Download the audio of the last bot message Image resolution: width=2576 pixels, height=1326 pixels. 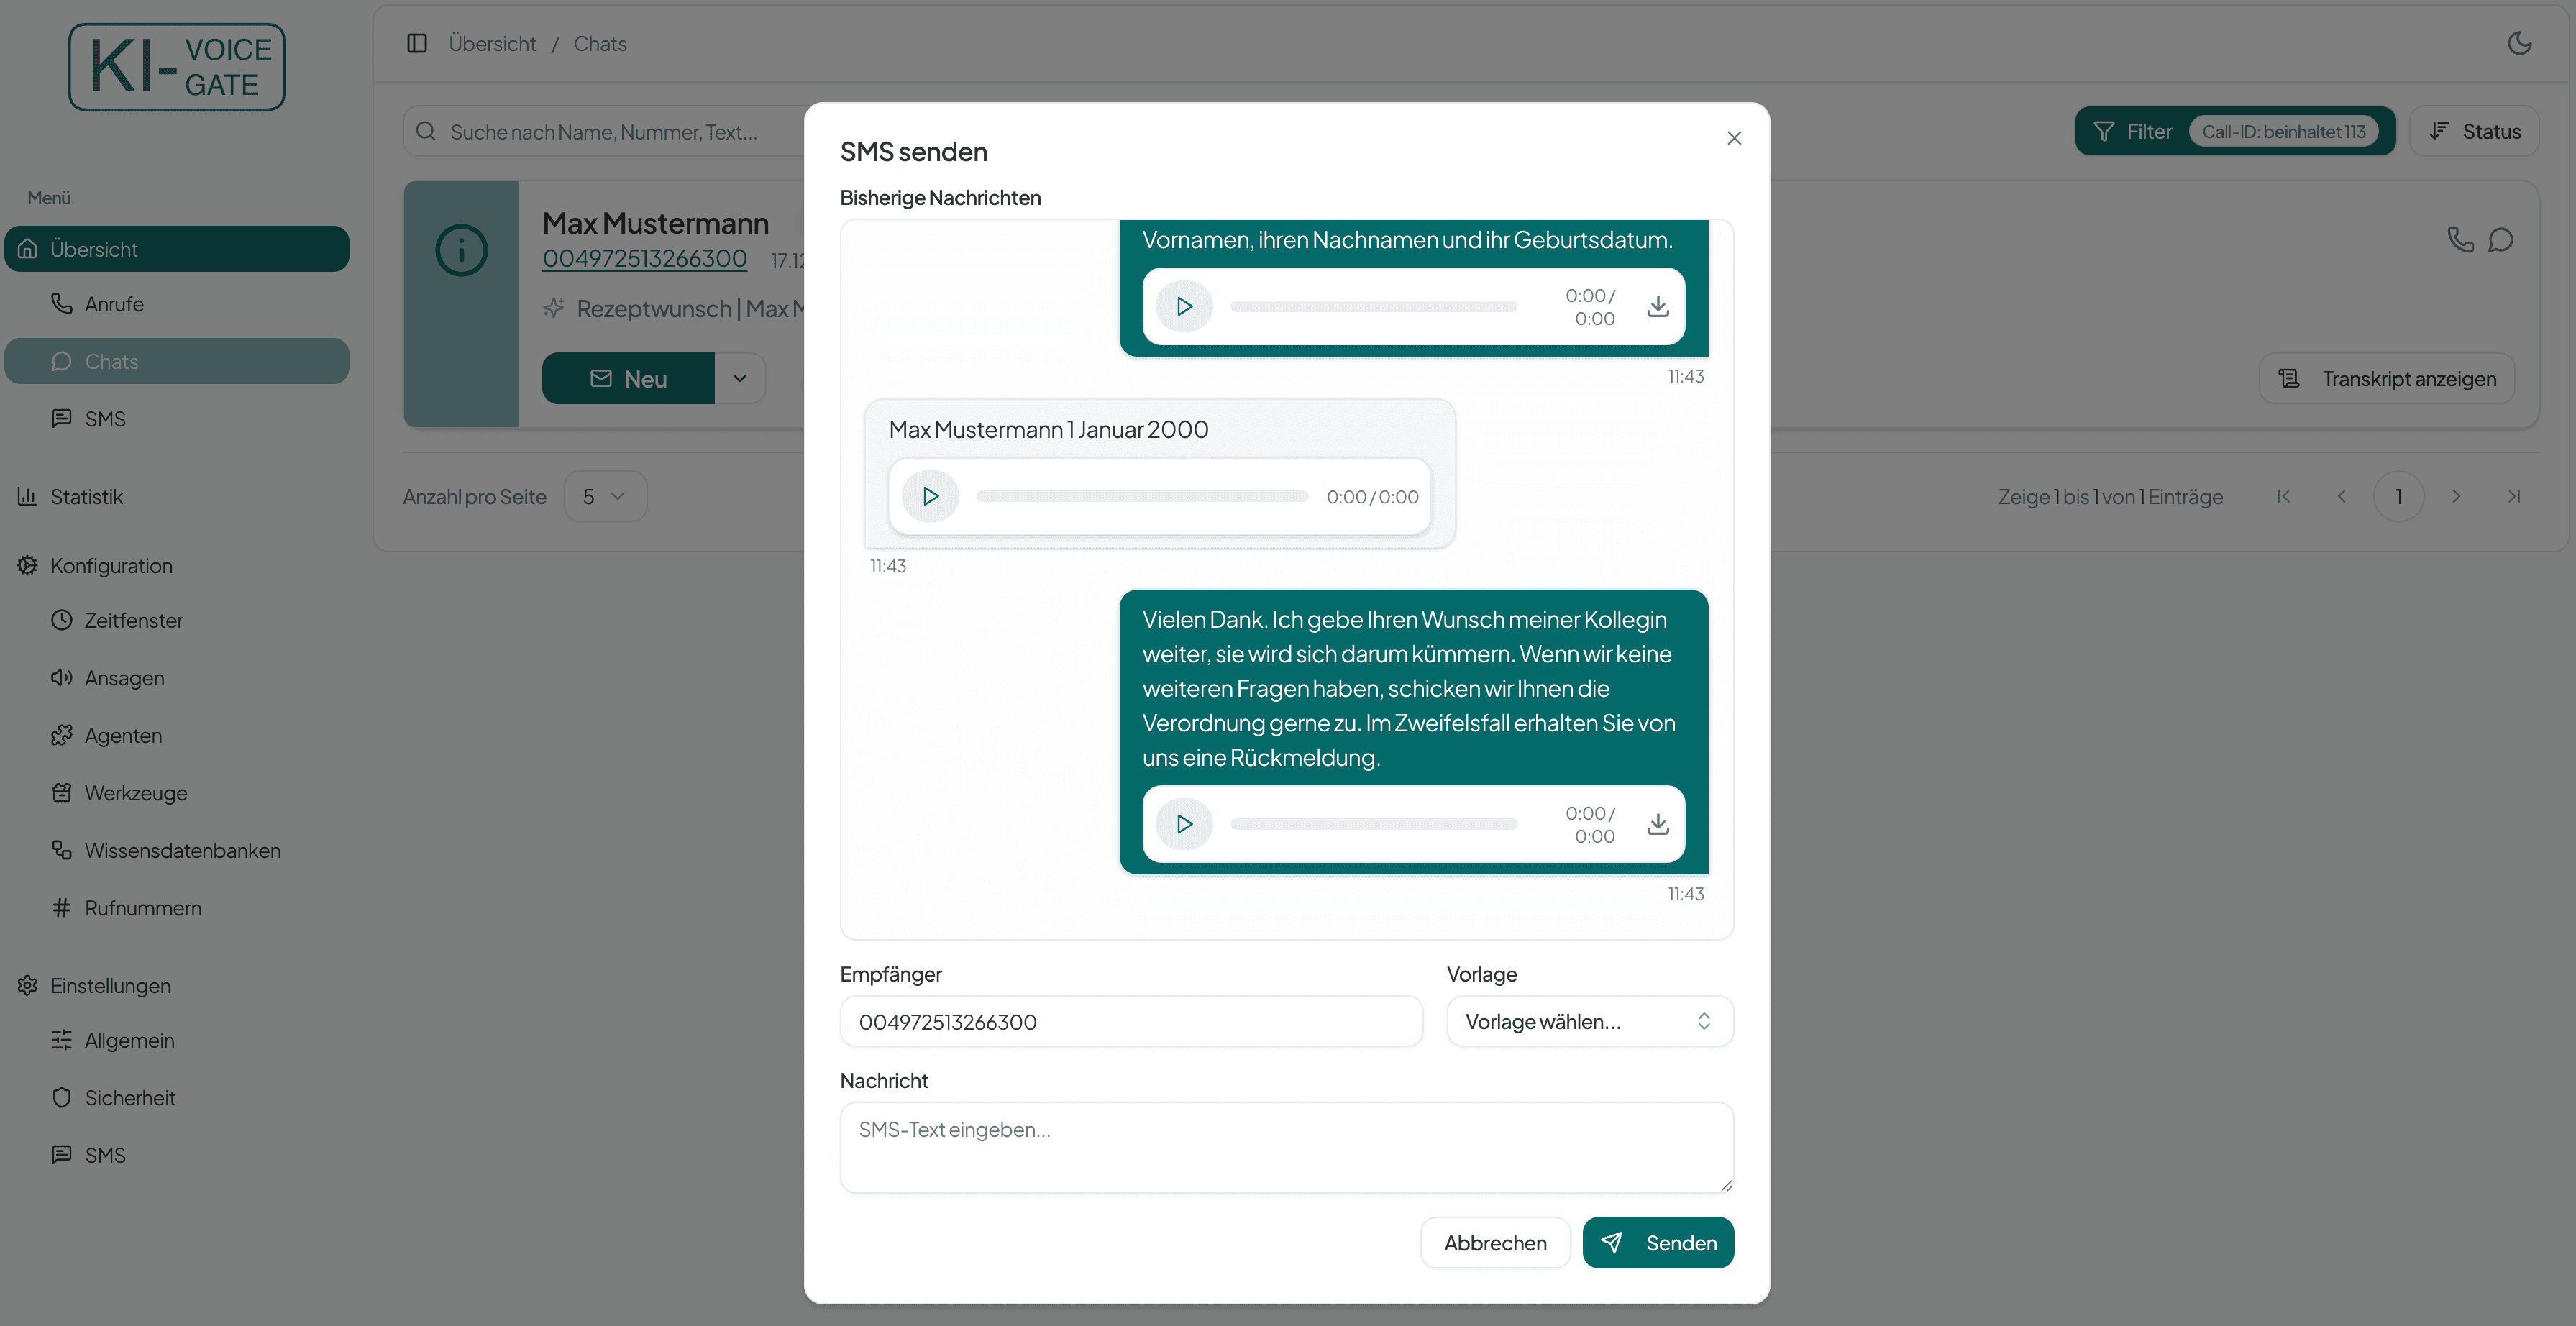(x=1658, y=824)
